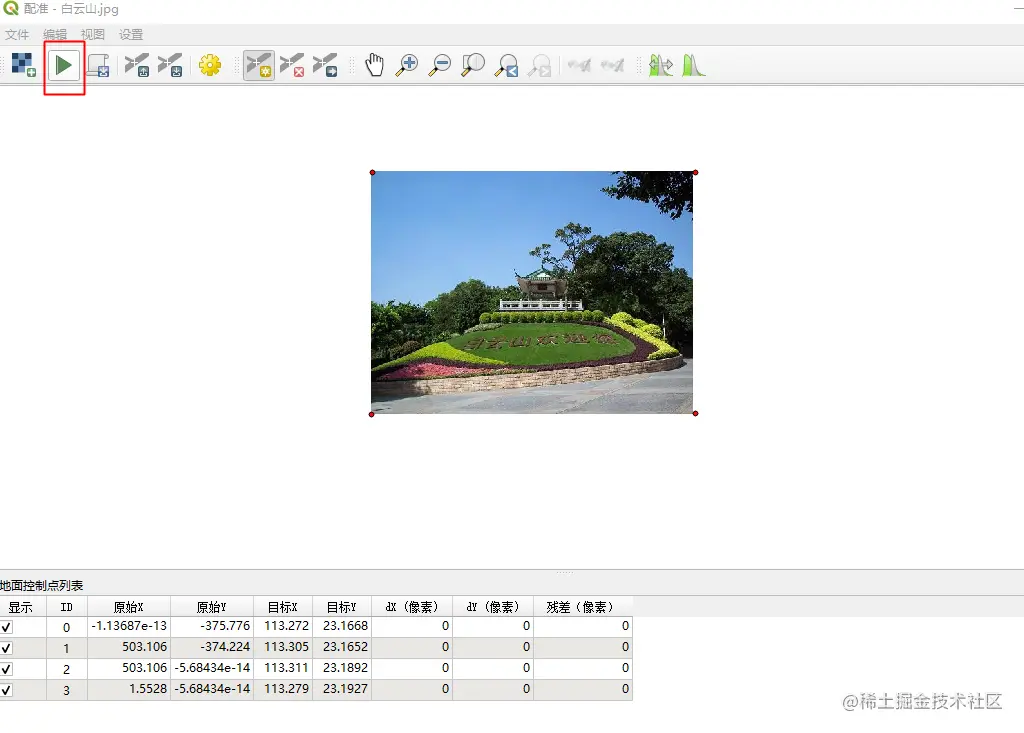Image resolution: width=1024 pixels, height=733 pixels.
Task: Select cell -374.224 in 原始Y column
Action: pyautogui.click(x=212, y=647)
